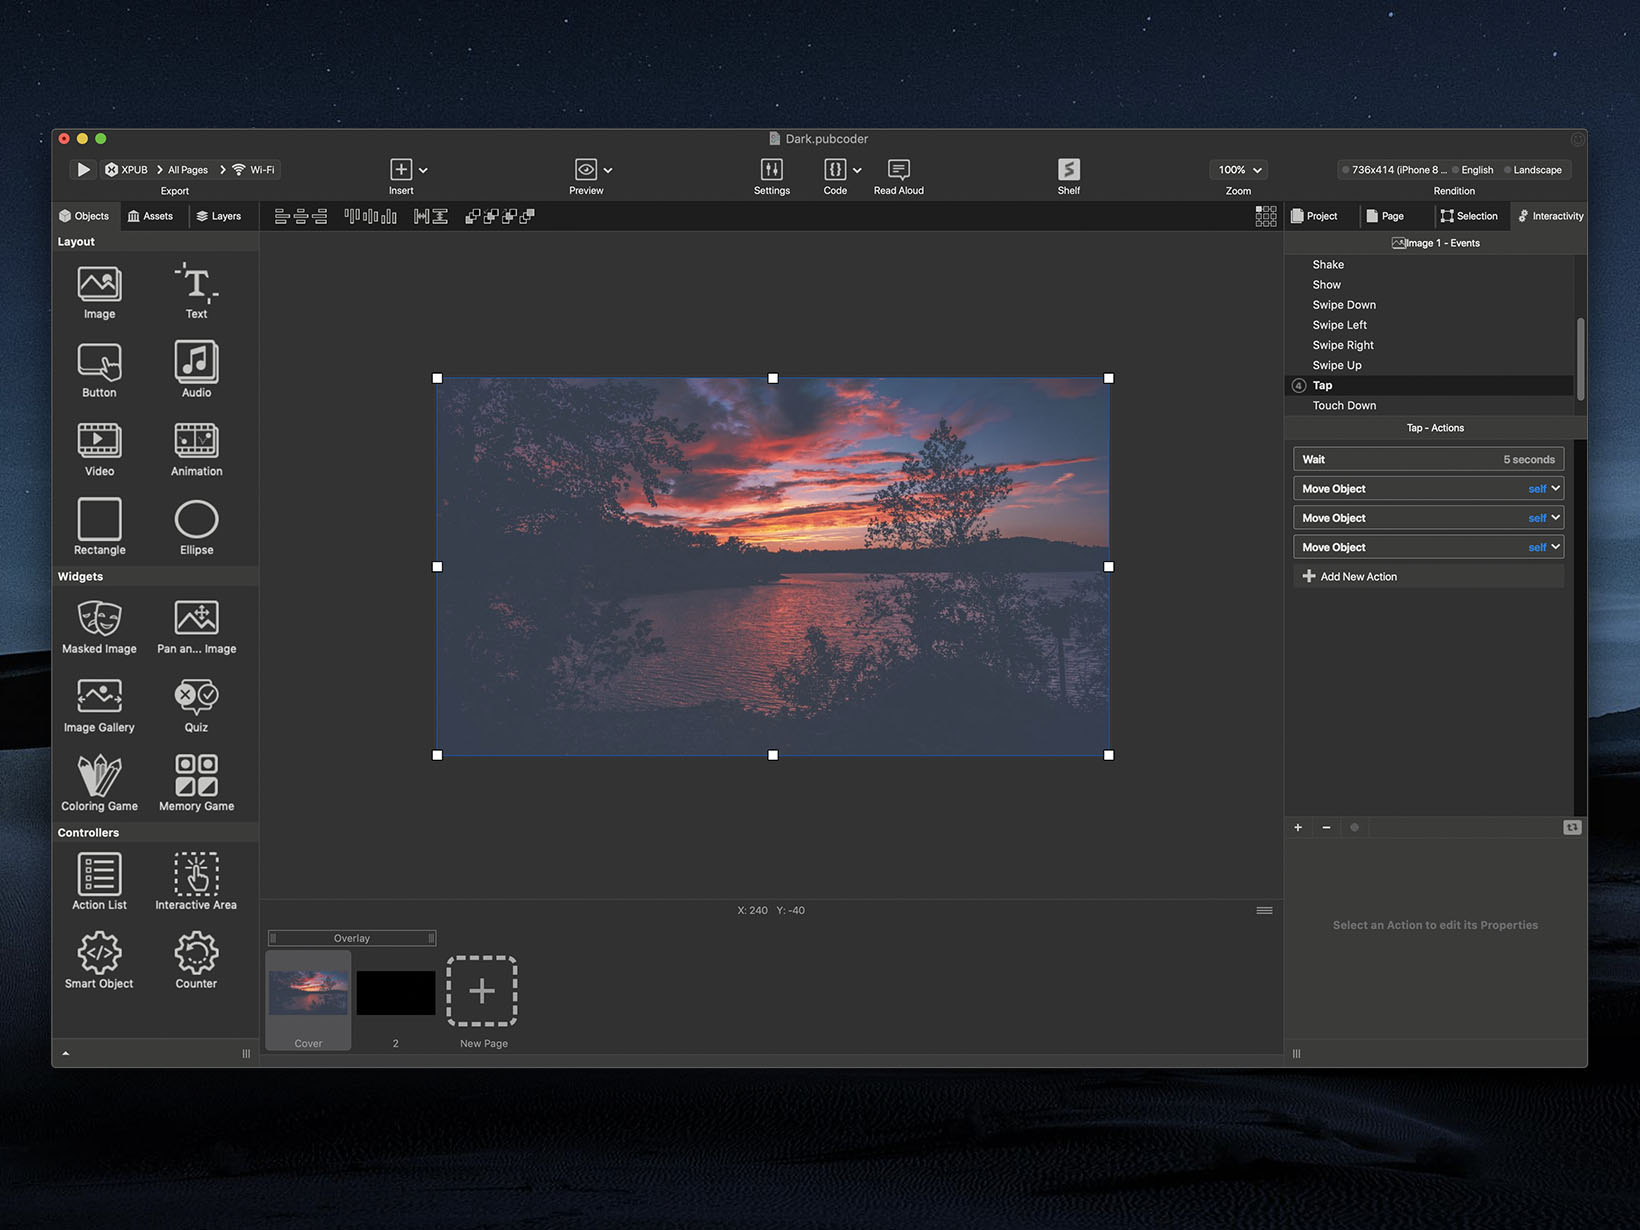Open the Selection tab
The width and height of the screenshot is (1640, 1230).
point(1469,216)
